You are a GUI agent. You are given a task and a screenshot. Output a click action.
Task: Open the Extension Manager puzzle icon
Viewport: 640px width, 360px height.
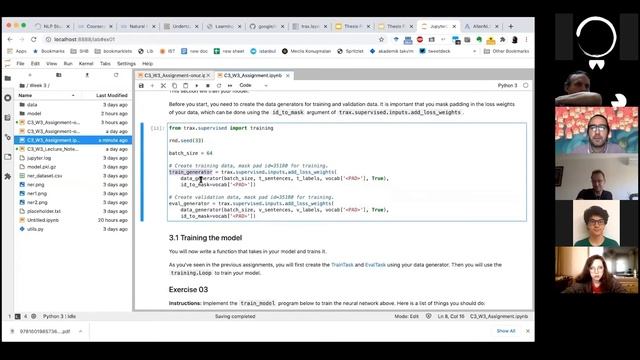[x=7, y=176]
